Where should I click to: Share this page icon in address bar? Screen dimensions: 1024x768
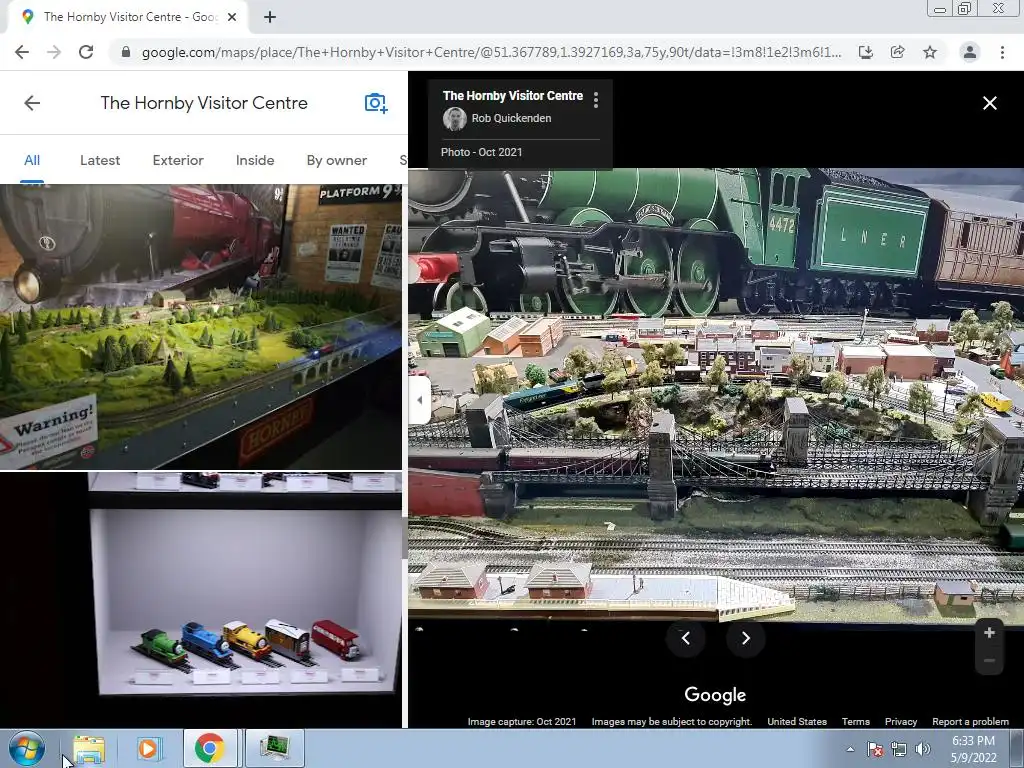(897, 52)
